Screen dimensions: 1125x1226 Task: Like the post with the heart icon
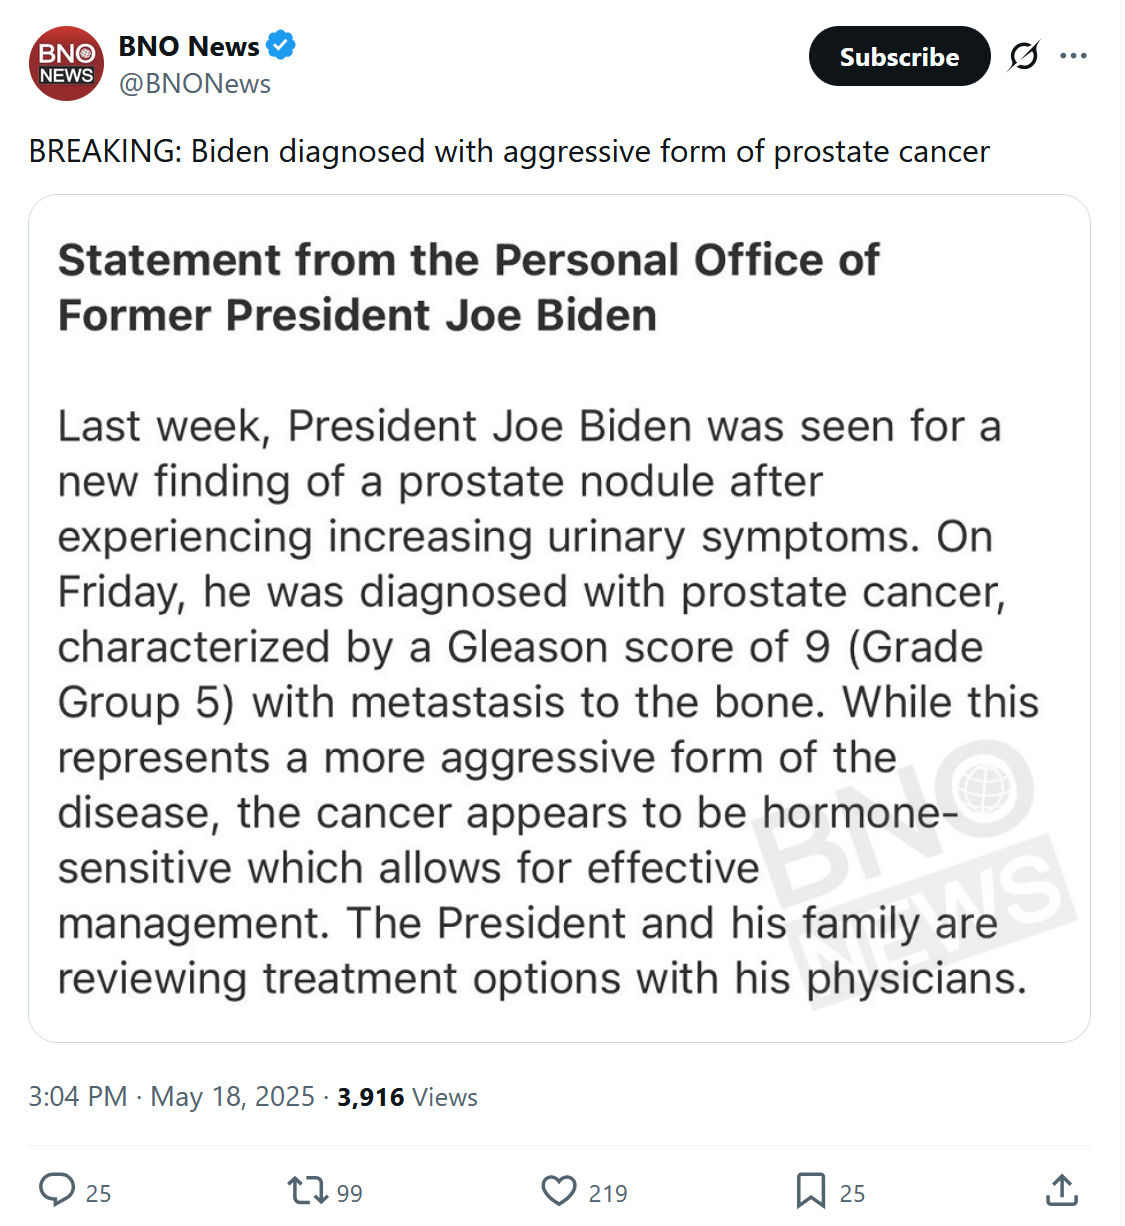tap(559, 1190)
